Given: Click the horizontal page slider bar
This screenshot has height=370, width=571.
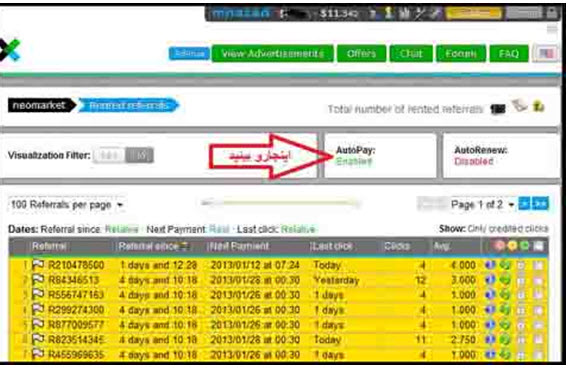Looking at the screenshot, I should (x=281, y=203).
